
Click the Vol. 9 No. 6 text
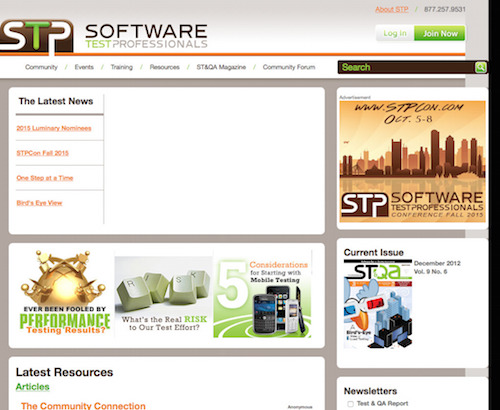[430, 272]
